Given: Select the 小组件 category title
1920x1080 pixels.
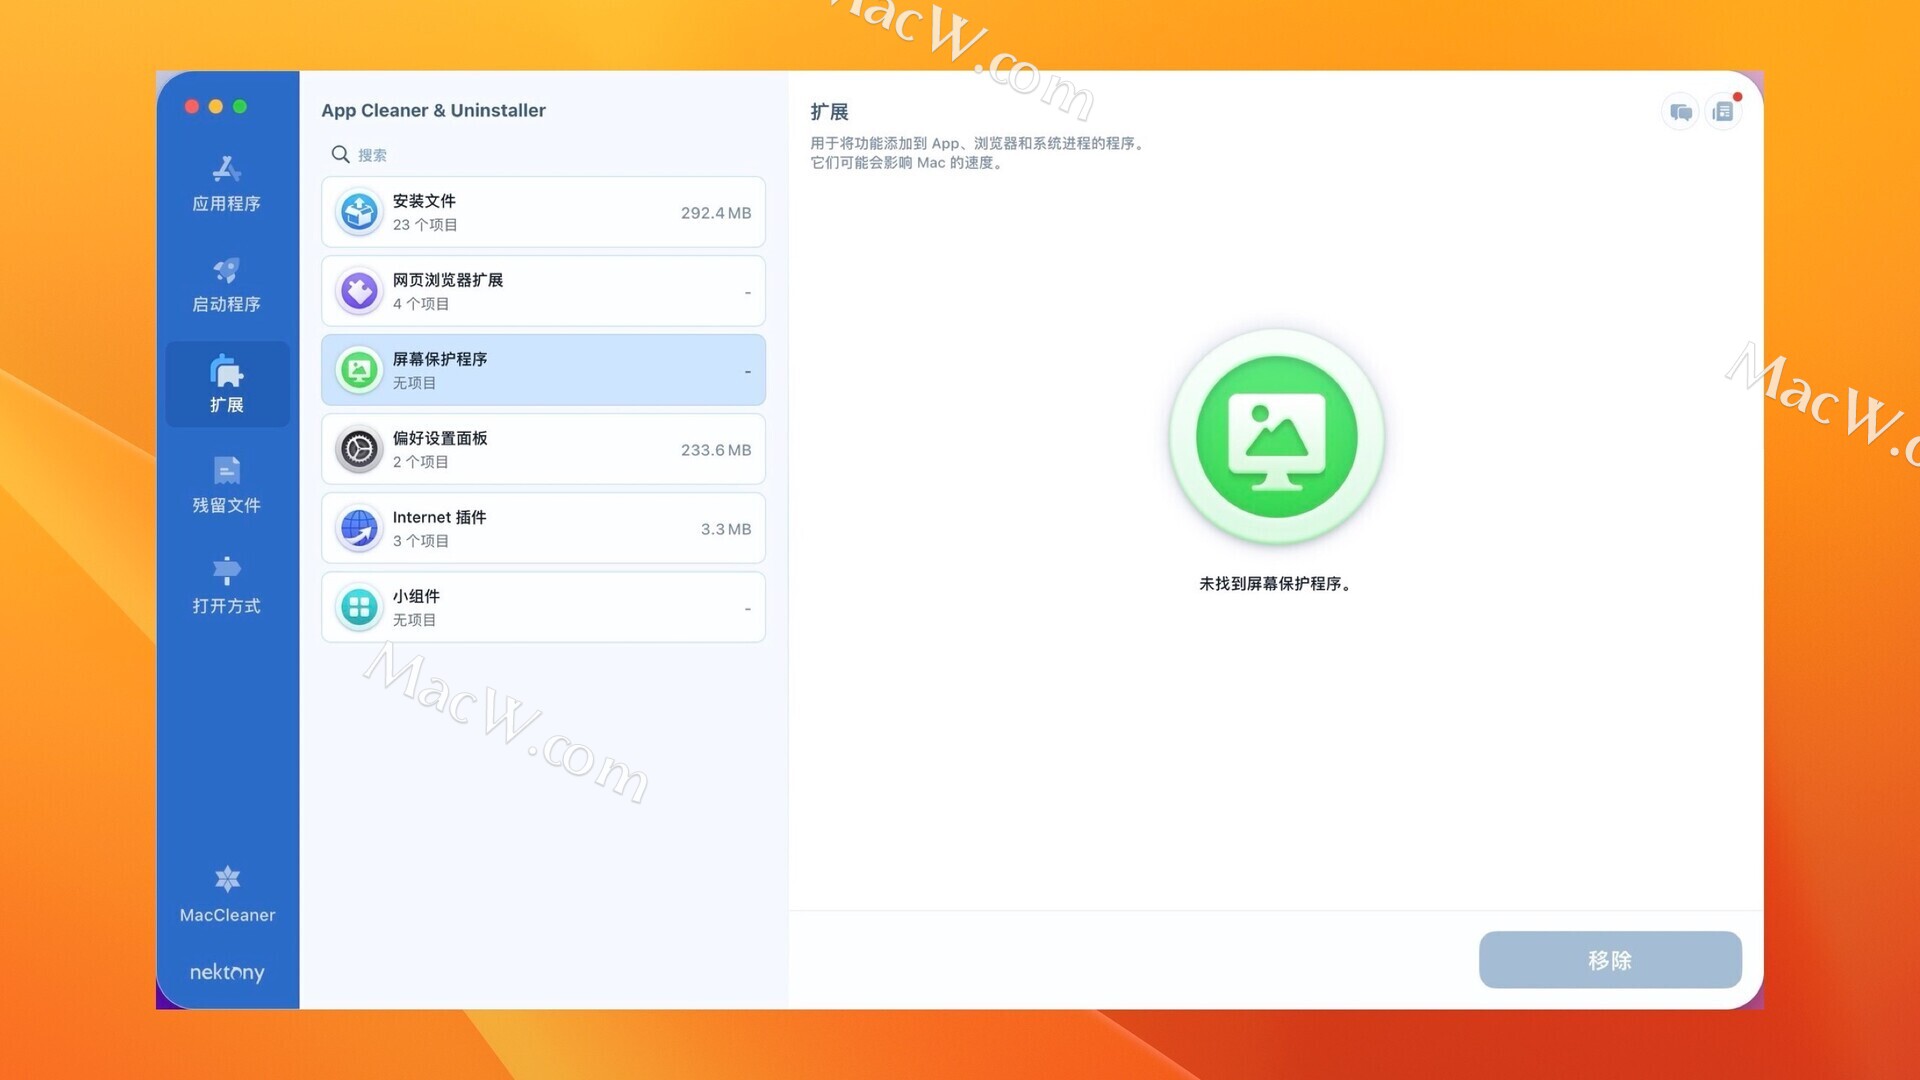Looking at the screenshot, I should pyautogui.click(x=416, y=596).
